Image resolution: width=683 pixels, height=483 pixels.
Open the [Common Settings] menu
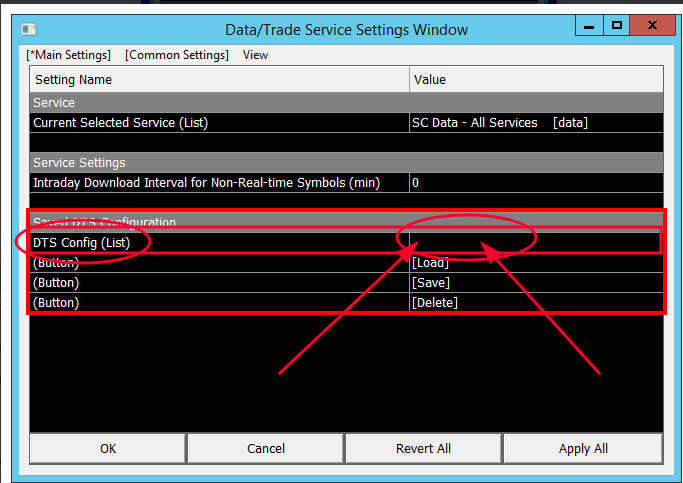coord(177,55)
